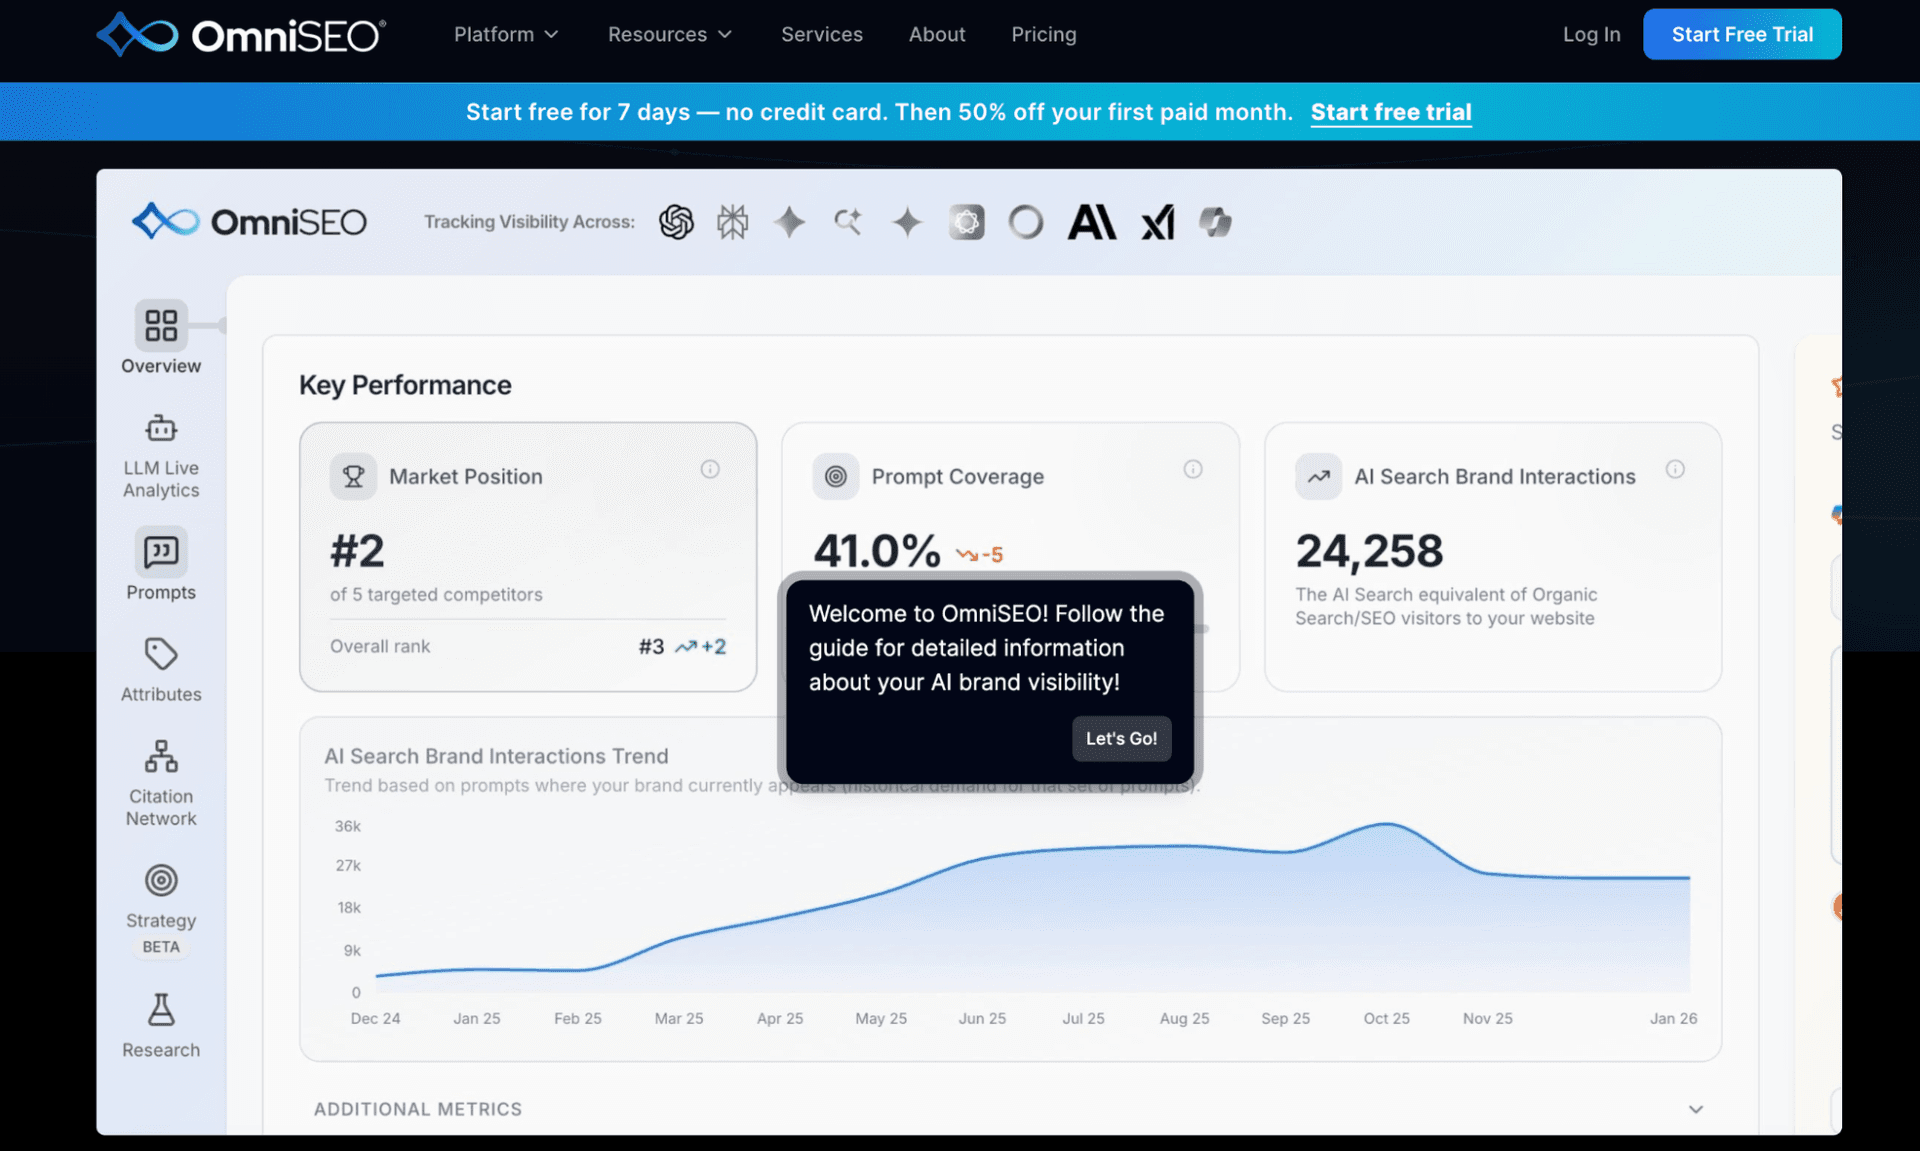Click the Market Position info icon
The height and width of the screenshot is (1151, 1920).
tap(710, 469)
